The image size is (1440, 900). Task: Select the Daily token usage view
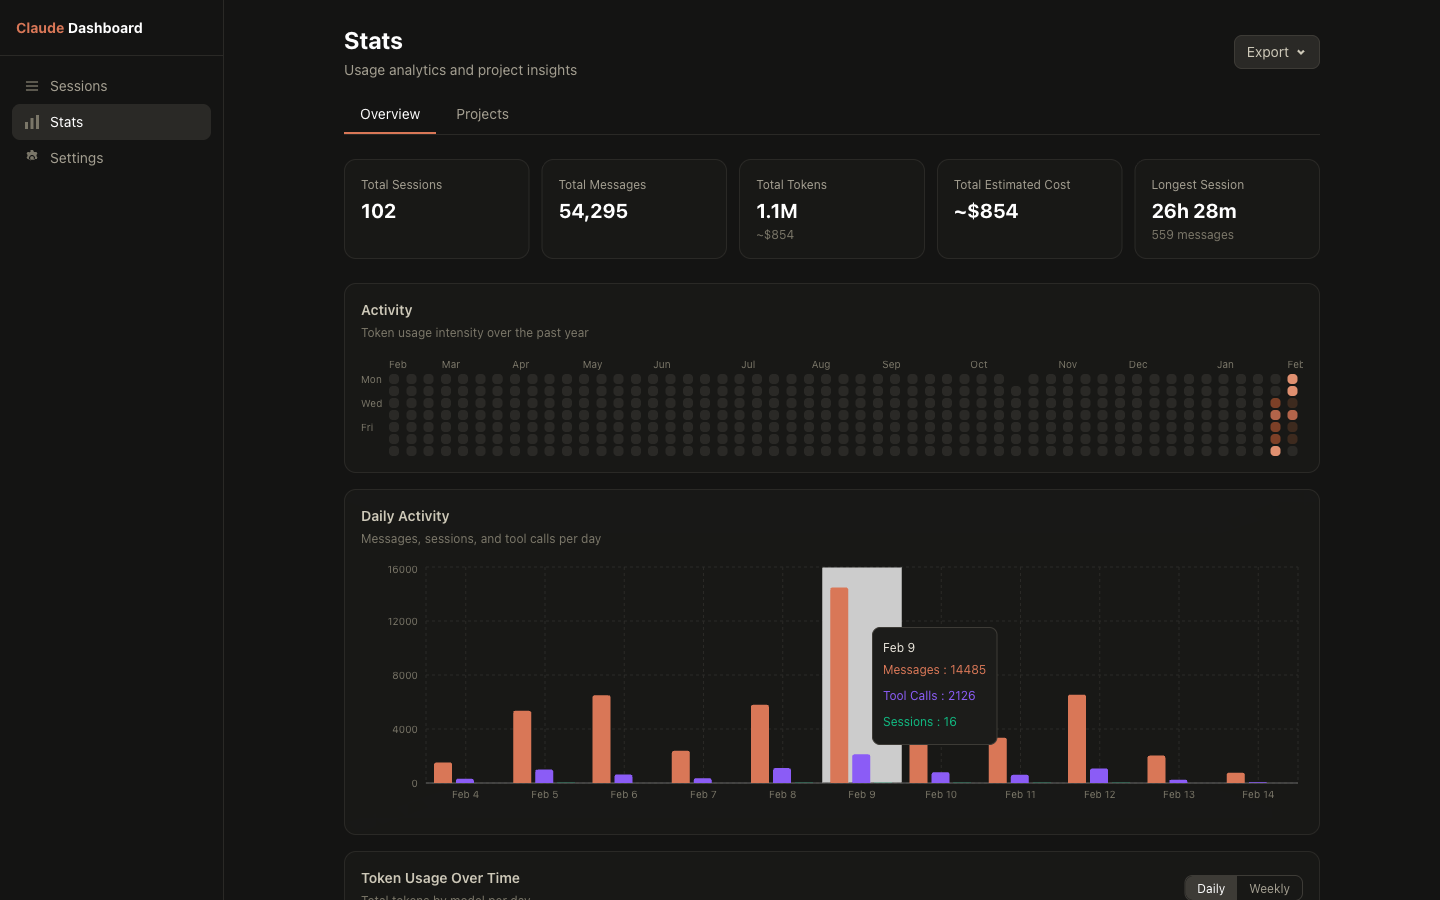(1210, 888)
